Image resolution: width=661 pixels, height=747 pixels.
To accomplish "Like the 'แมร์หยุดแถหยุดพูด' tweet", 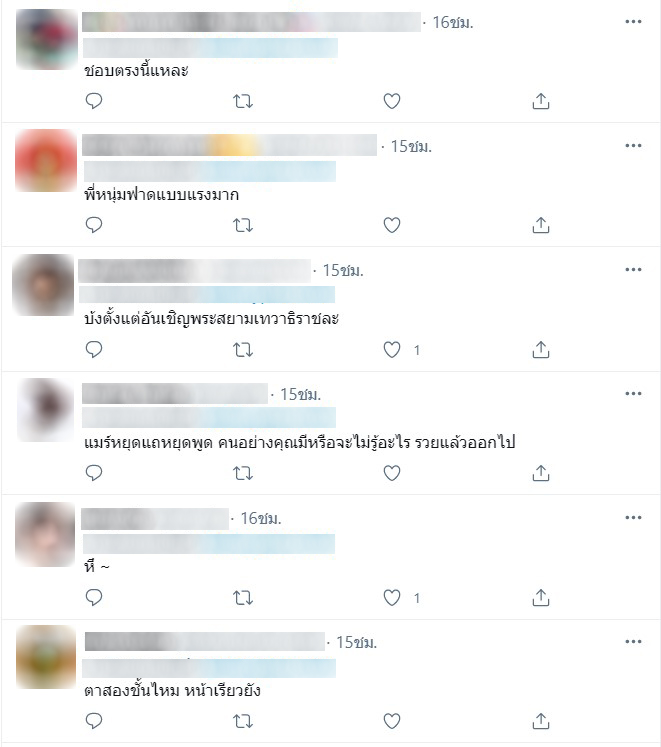I will tap(392, 473).
